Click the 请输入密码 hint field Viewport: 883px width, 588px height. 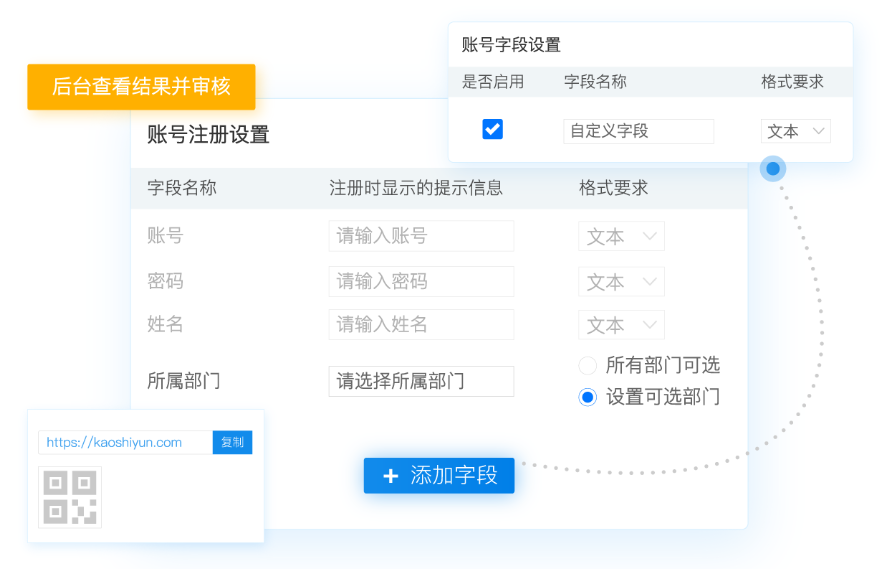point(421,282)
